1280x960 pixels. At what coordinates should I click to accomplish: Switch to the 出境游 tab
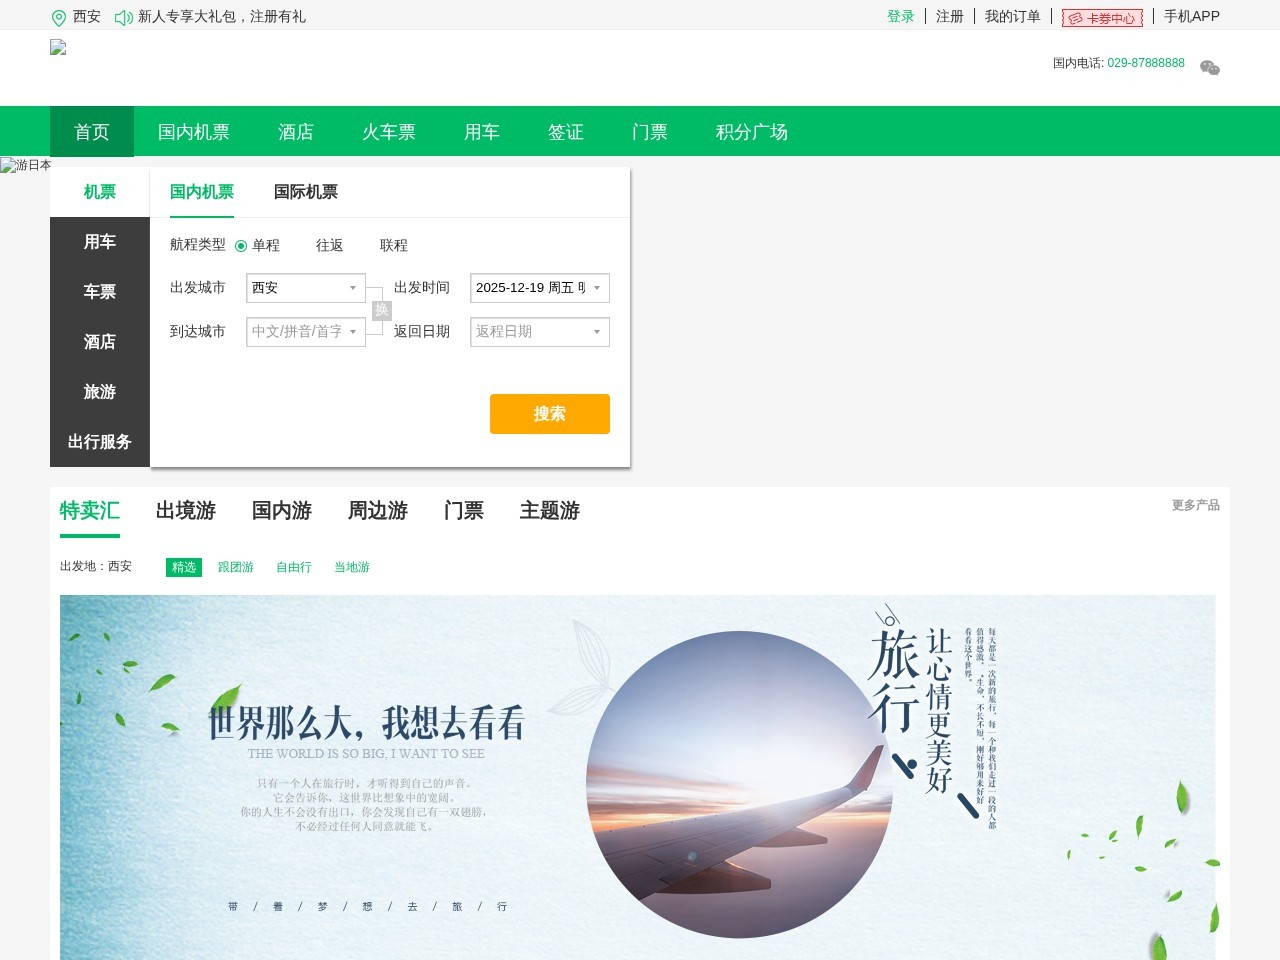pyautogui.click(x=185, y=511)
